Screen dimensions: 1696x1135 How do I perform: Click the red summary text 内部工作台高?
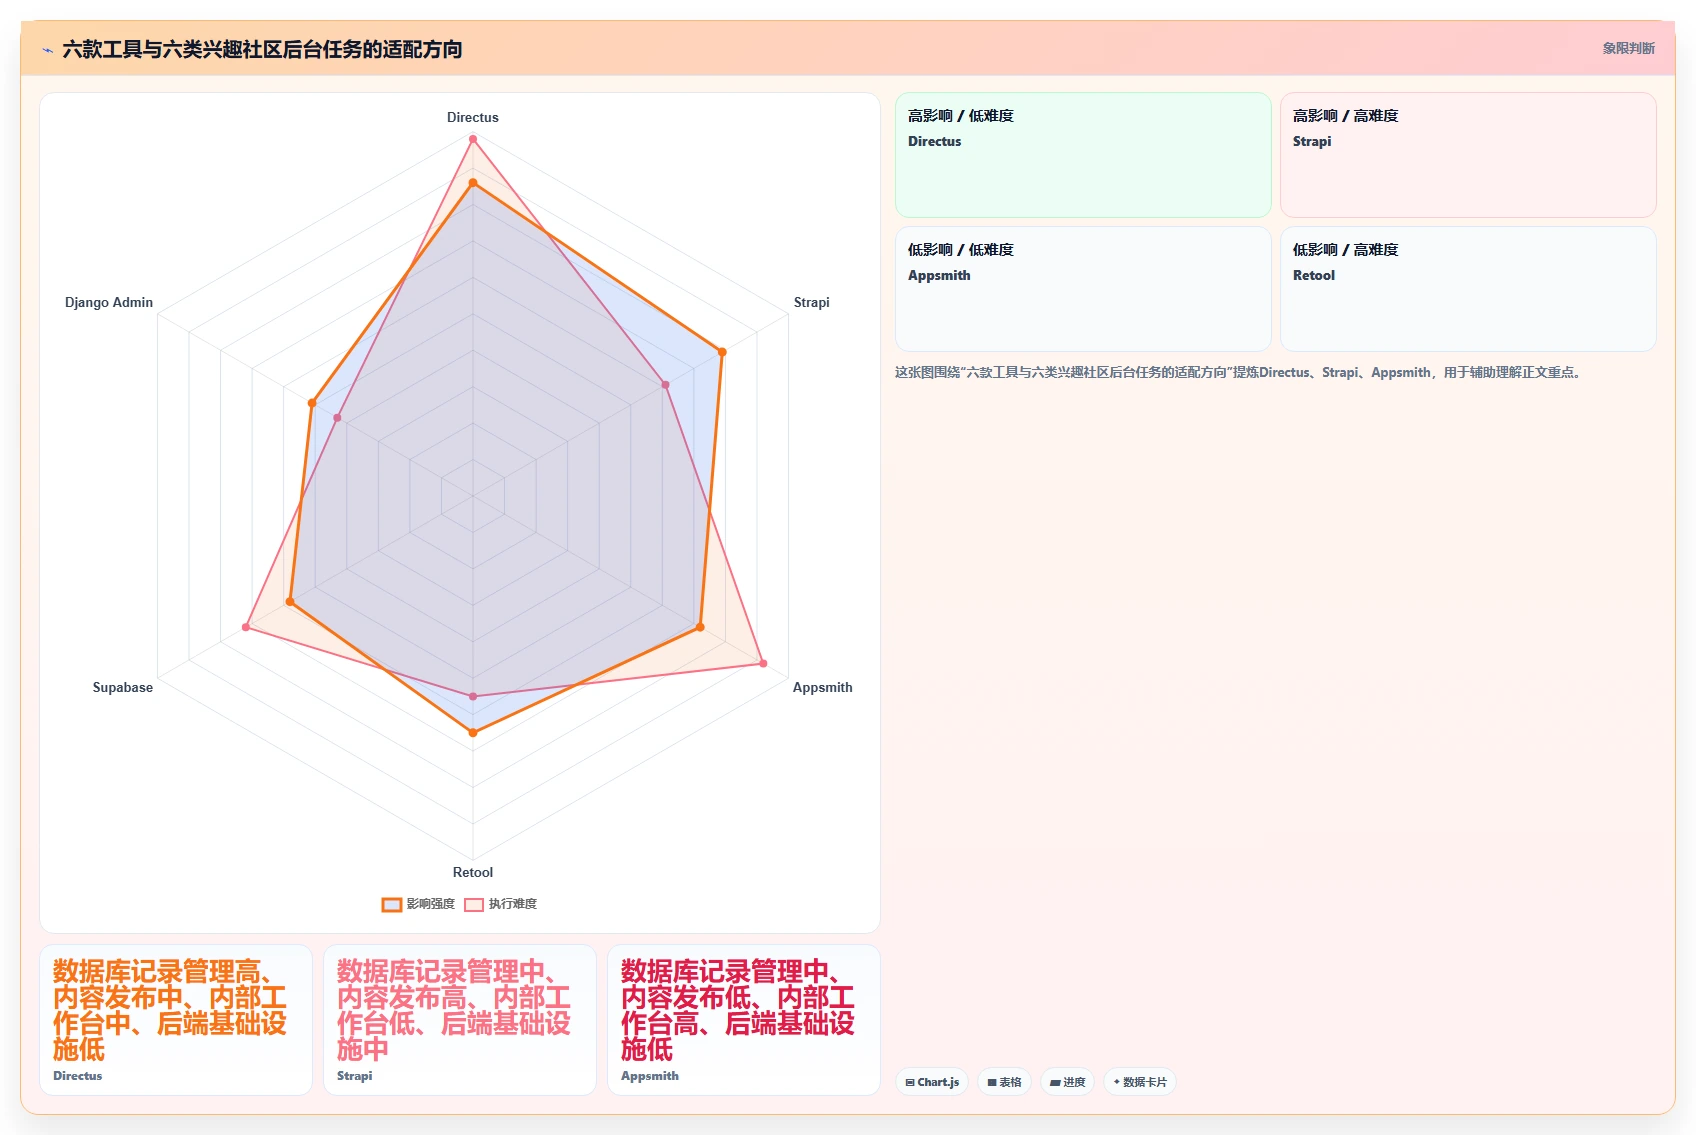737,1010
